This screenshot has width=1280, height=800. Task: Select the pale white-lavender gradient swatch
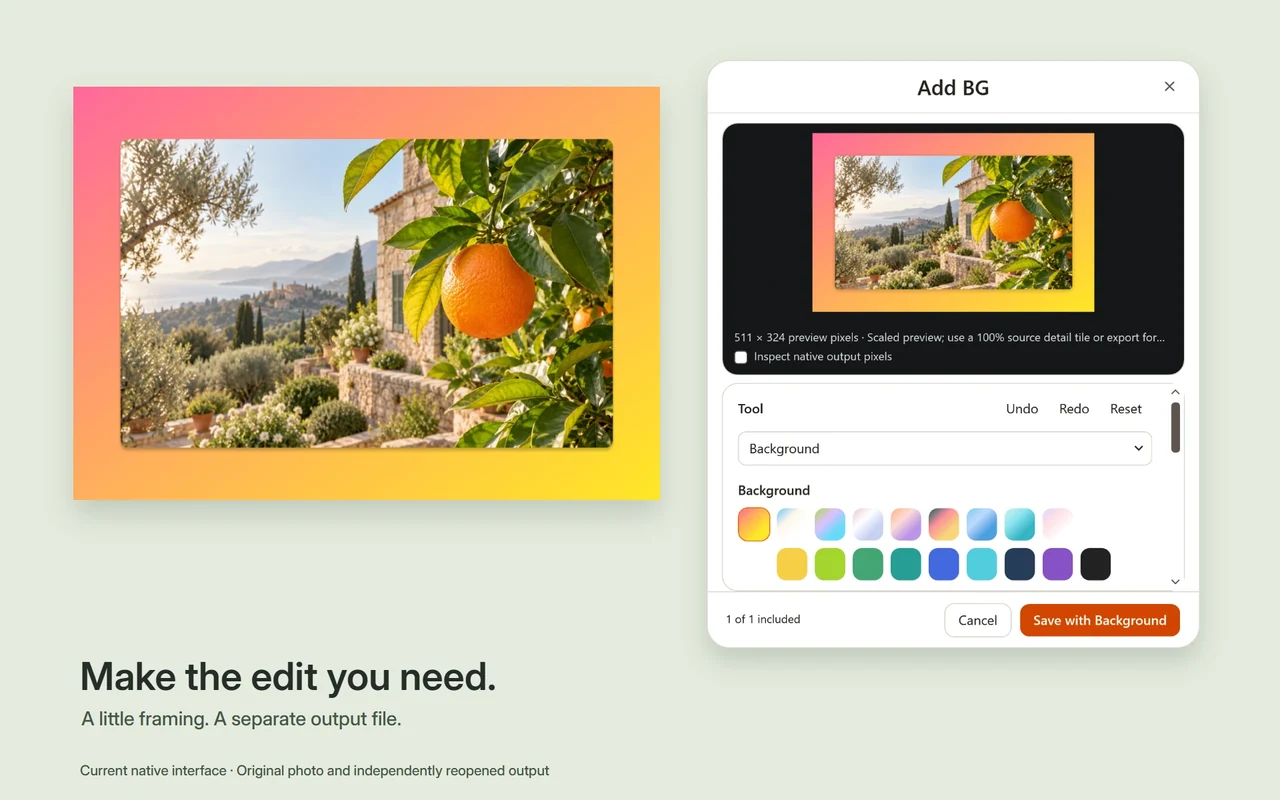868,524
